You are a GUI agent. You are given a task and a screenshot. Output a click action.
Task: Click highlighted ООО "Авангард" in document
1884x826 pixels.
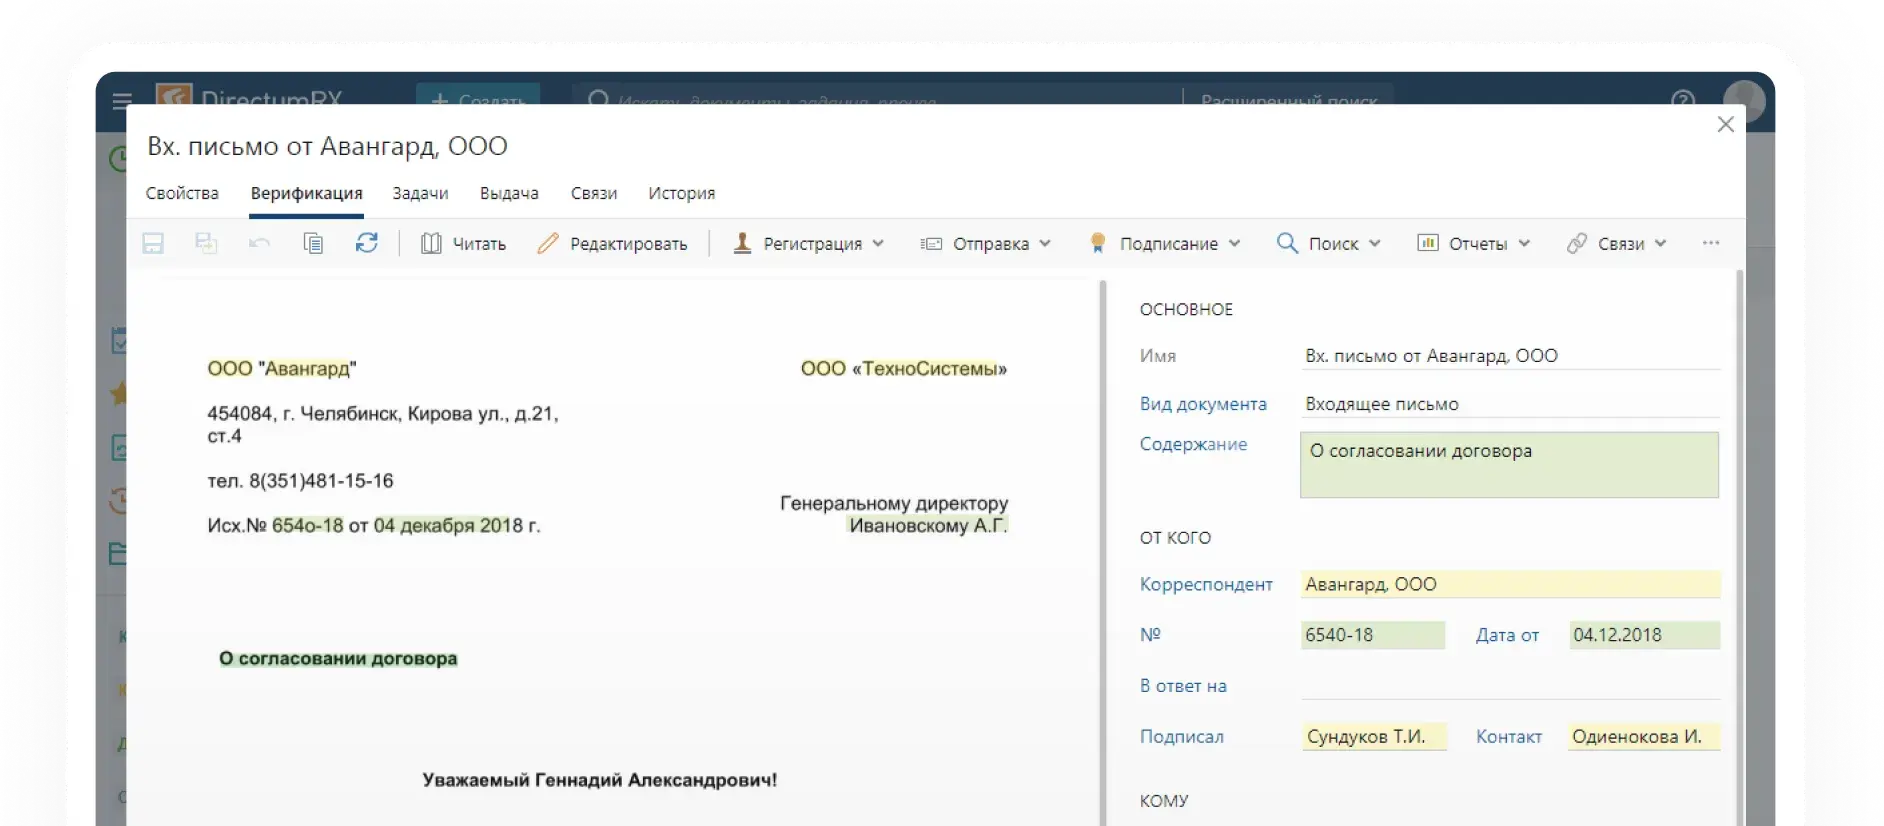point(281,369)
